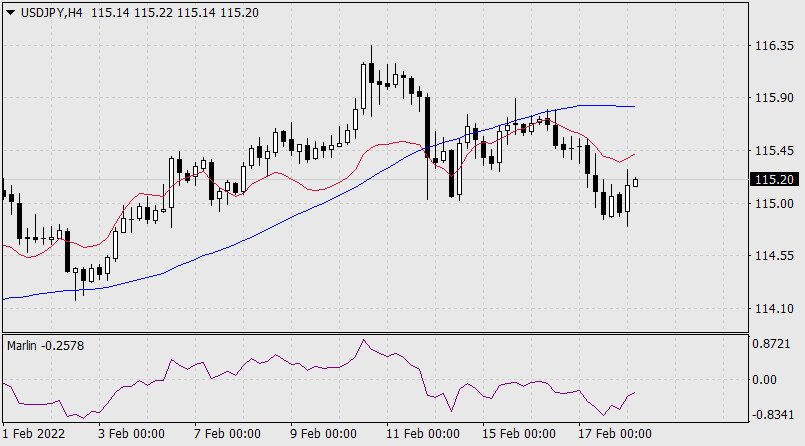Select the 1 Feb 2022 date label
This screenshot has width=805, height=446.
coord(34,434)
